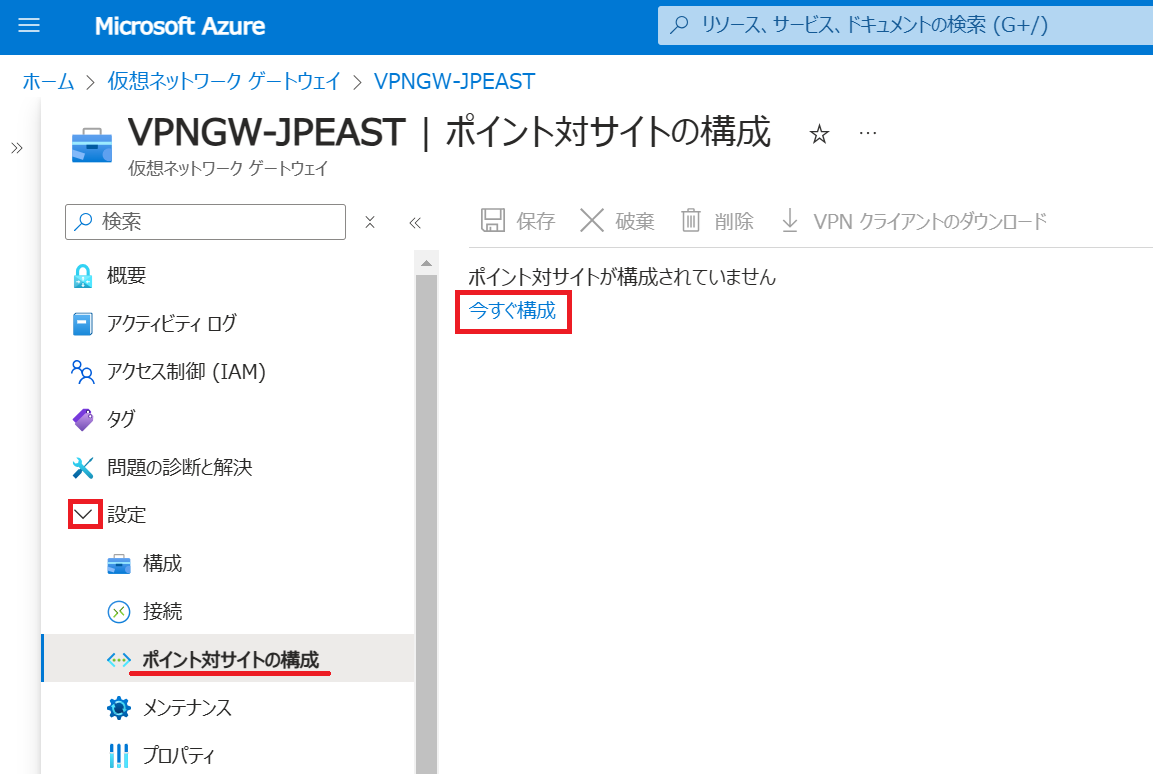Click the connection icon beside 接続
The image size is (1153, 774).
(x=119, y=612)
